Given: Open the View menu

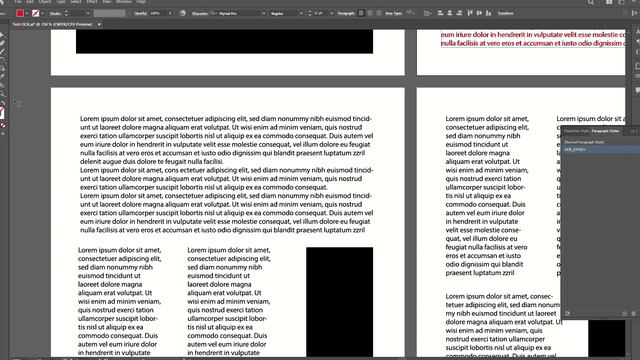Looking at the screenshot, I should (x=107, y=2).
